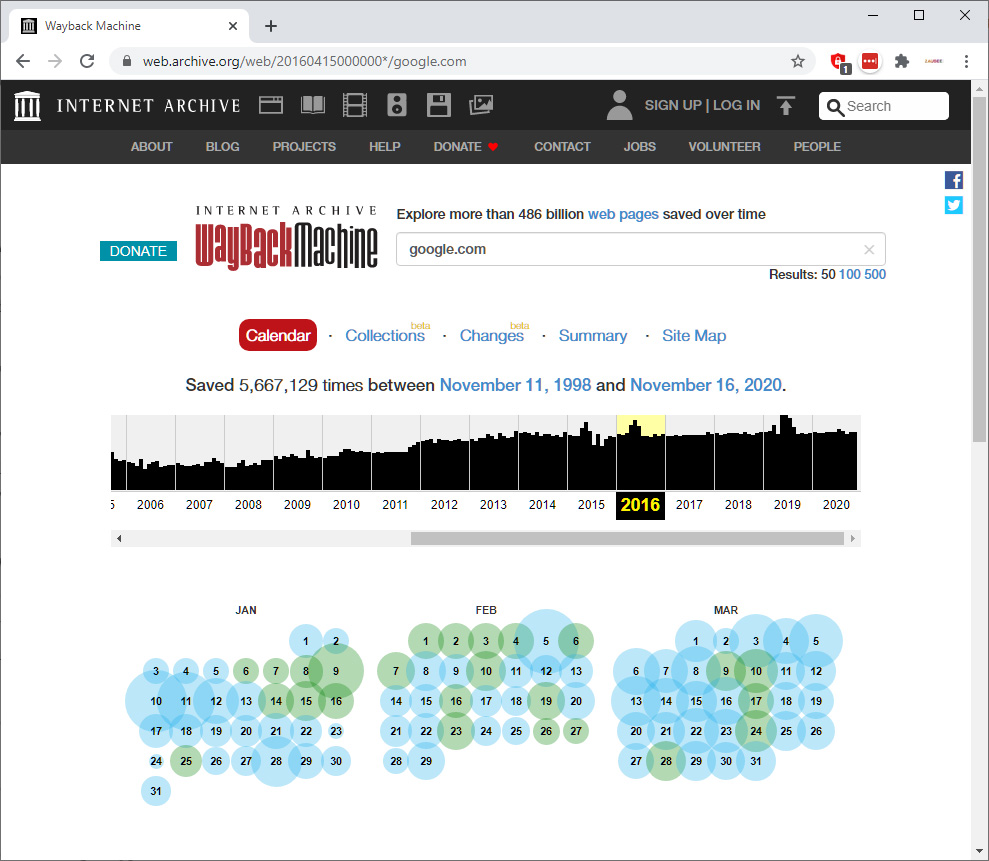The image size is (989, 861).
Task: Open the DONATE menu item with heart
Action: click(x=465, y=146)
